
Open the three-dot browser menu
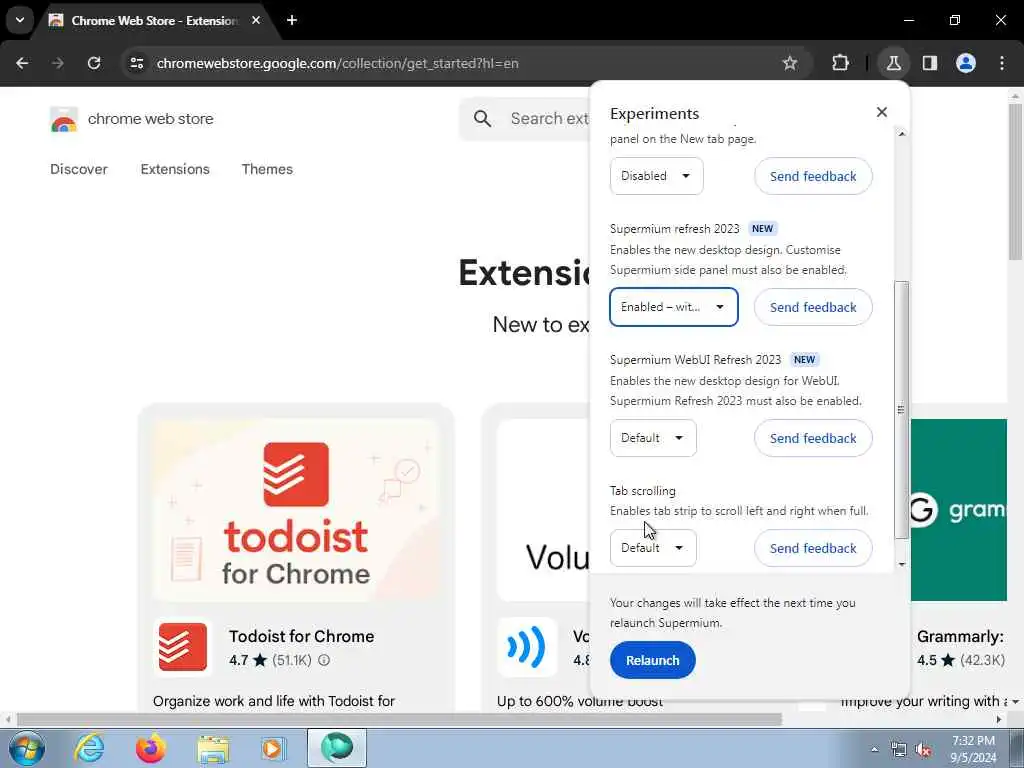(1002, 63)
